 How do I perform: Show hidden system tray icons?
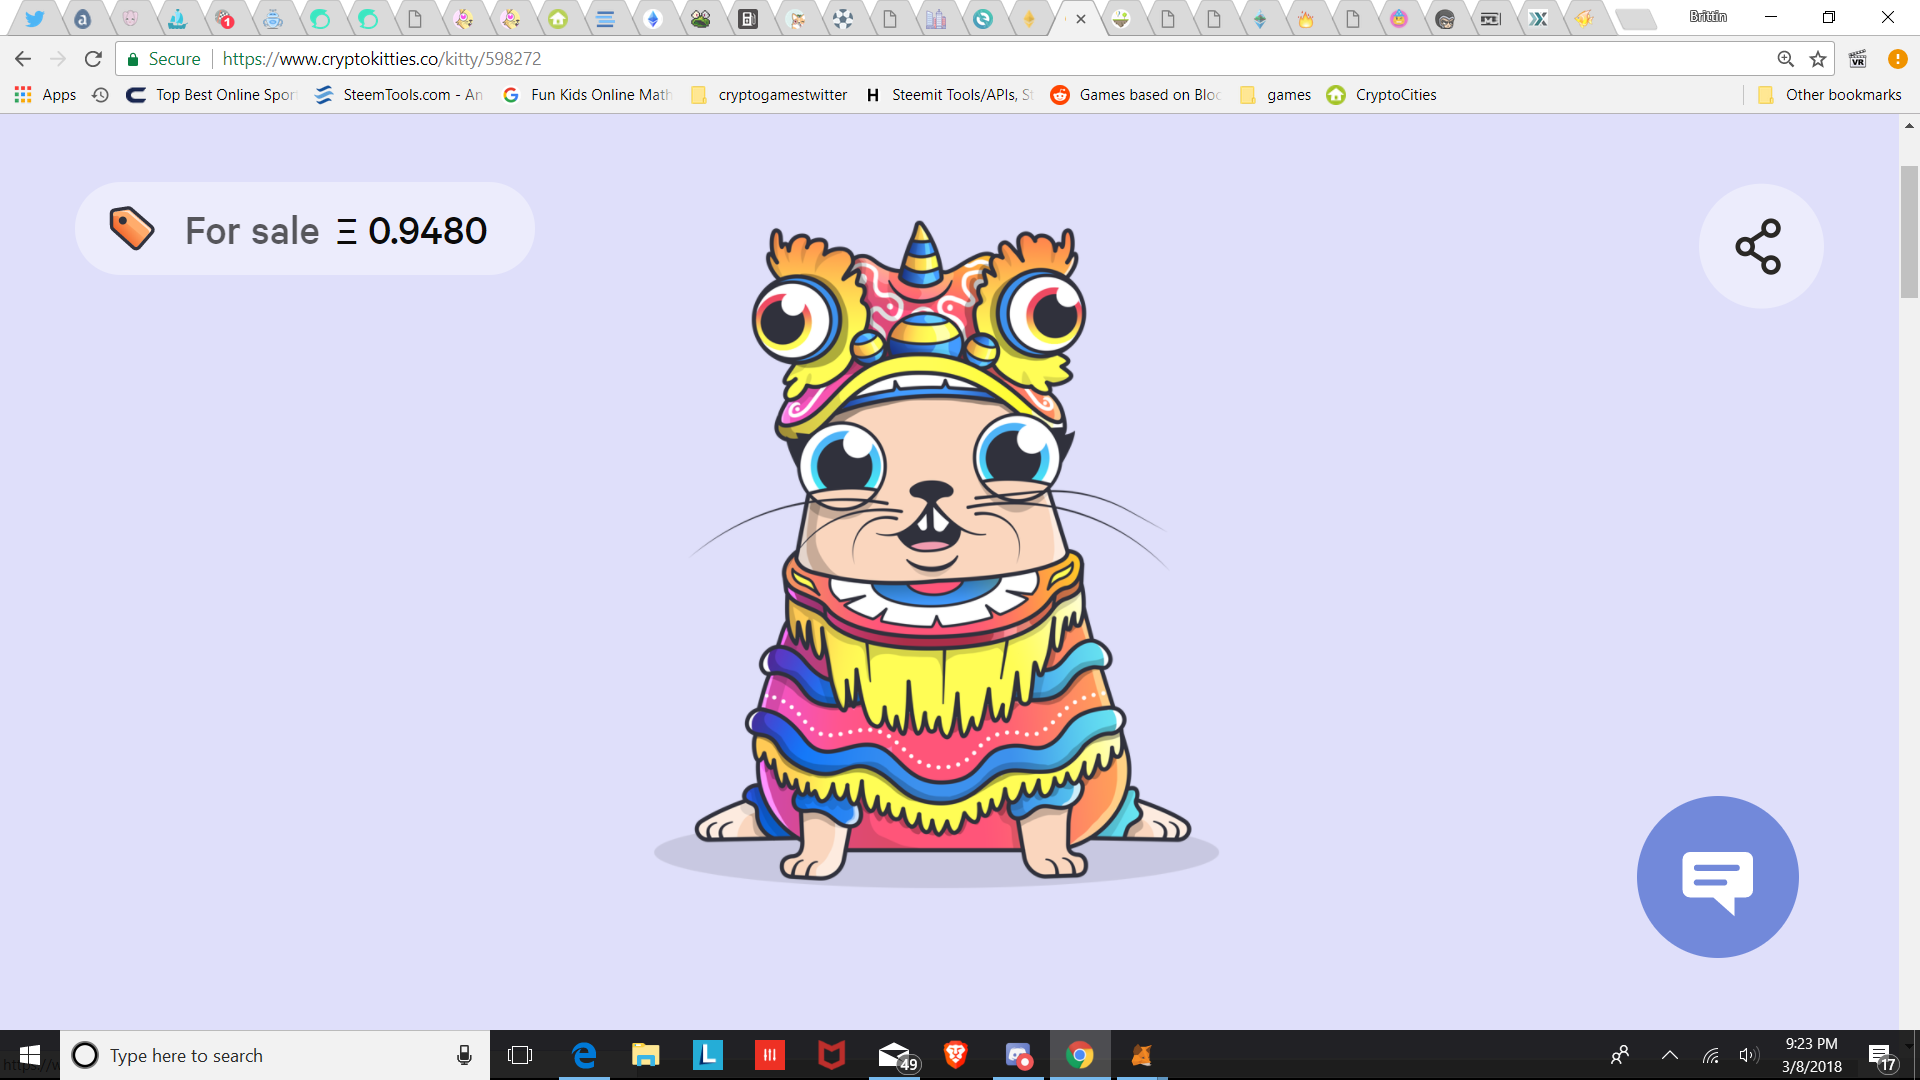tap(1670, 1055)
